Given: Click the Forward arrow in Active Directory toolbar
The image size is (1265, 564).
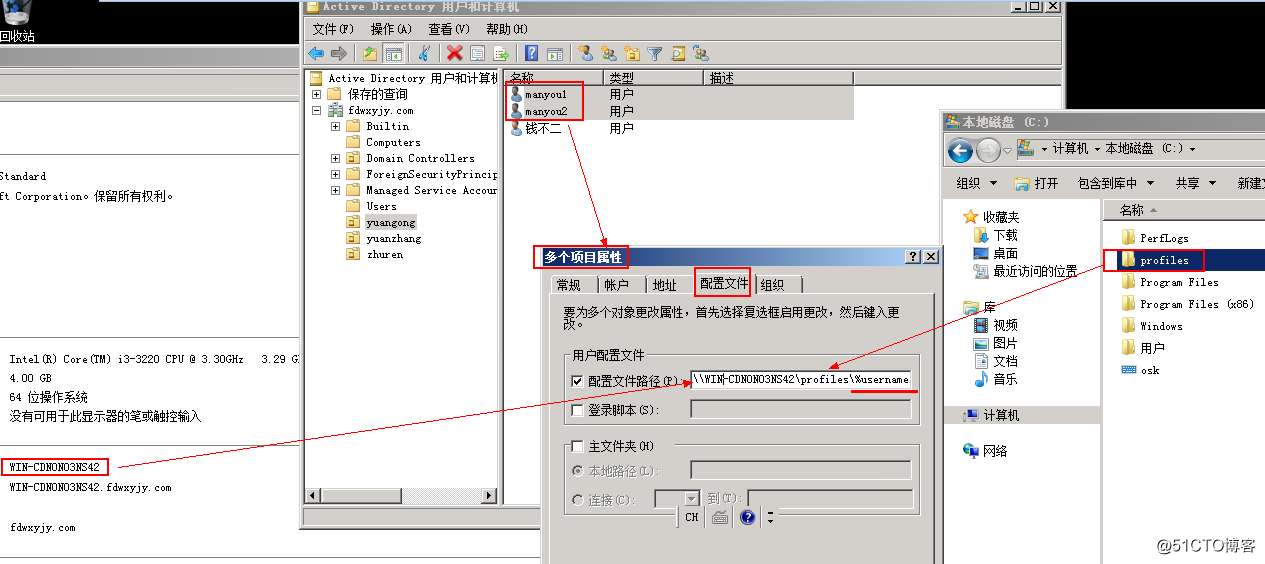Looking at the screenshot, I should click(339, 53).
